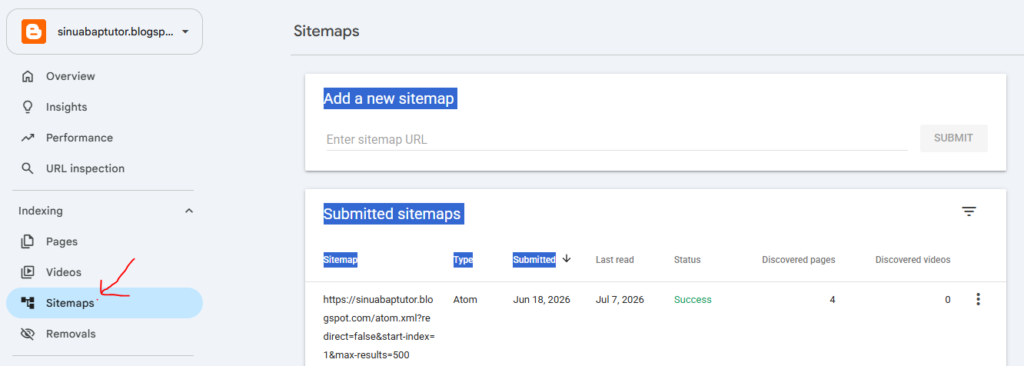Viewport: 1024px width, 366px height.
Task: Click the Sitemaps page title
Action: click(x=326, y=31)
